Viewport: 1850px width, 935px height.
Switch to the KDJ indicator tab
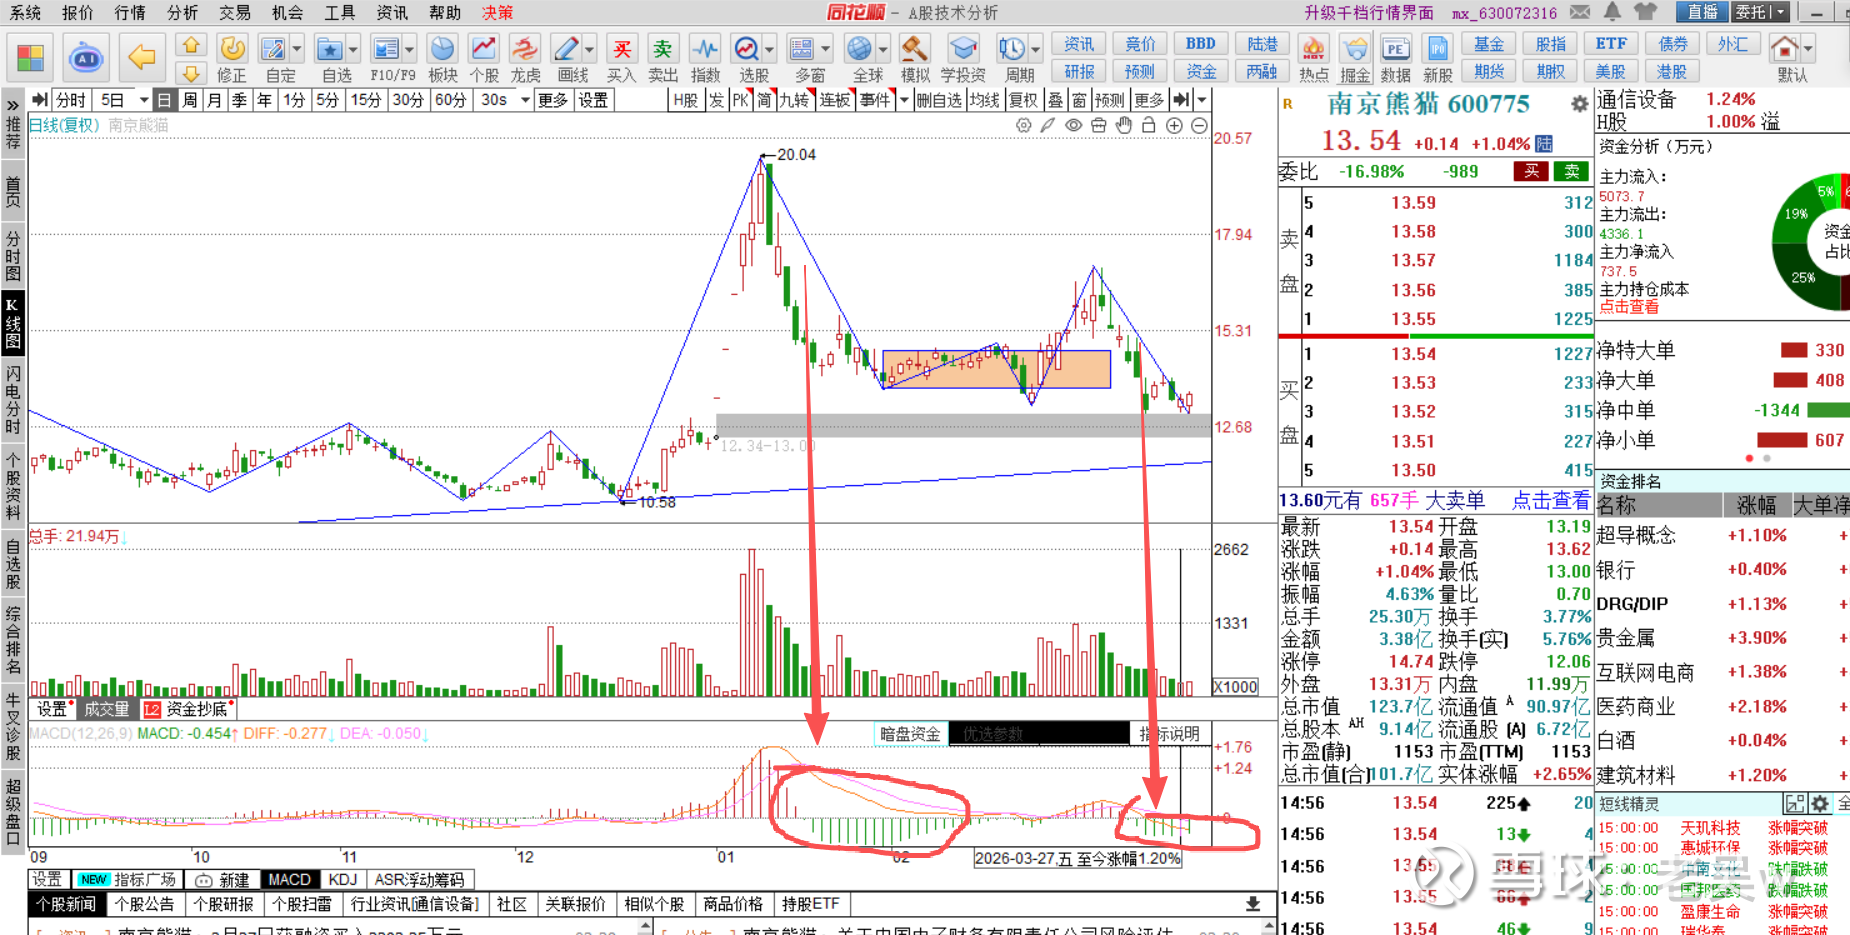342,880
